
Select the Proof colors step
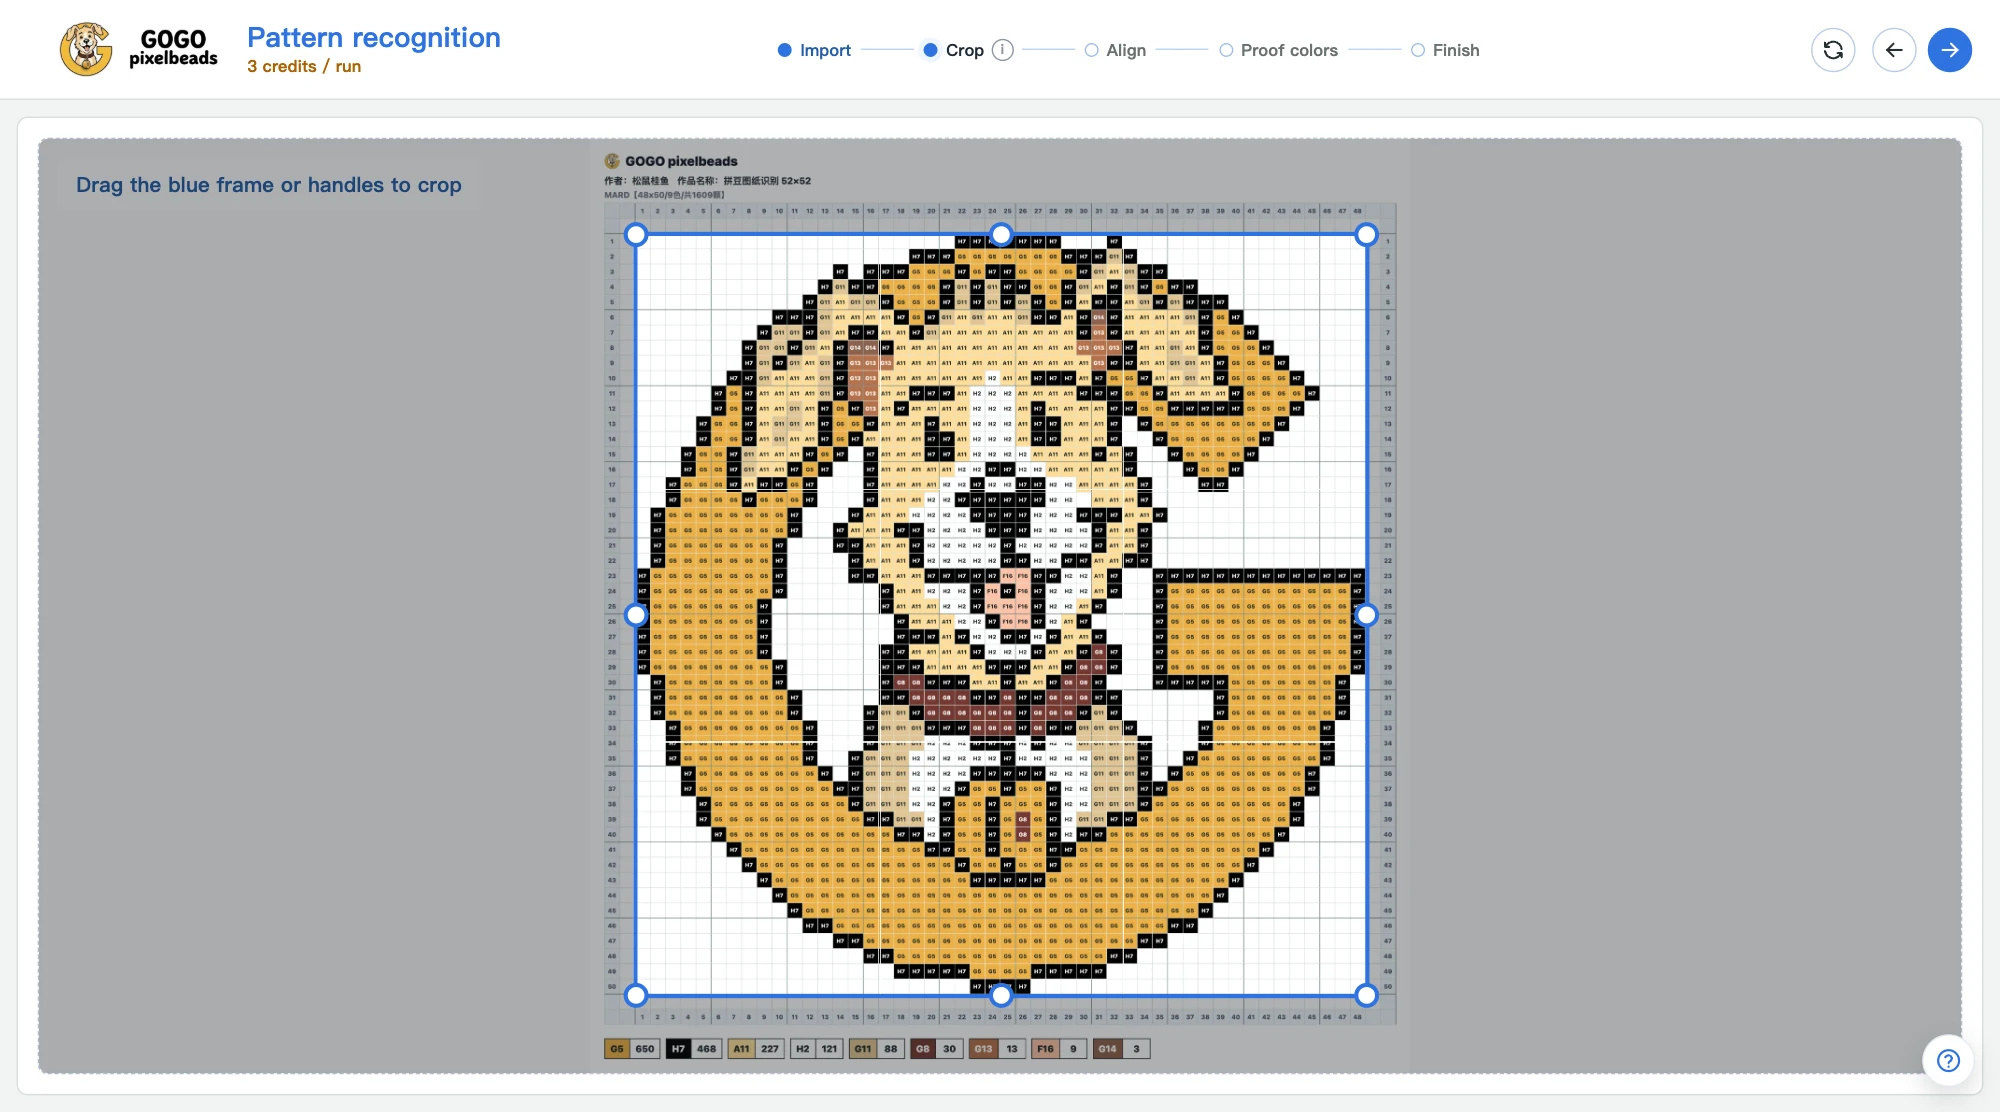(1279, 50)
